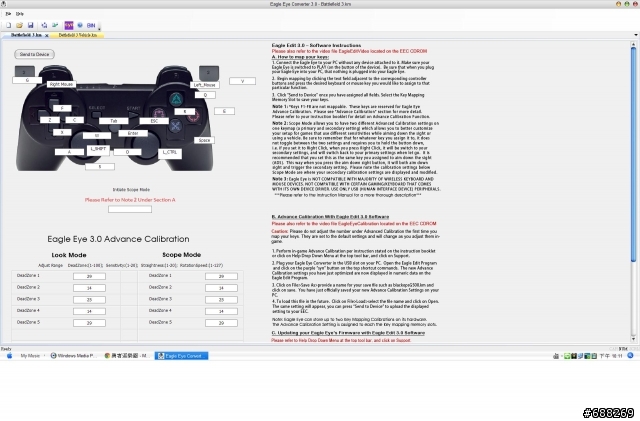Viewport: 640px width, 421px height.
Task: Select the key field showing A
Action: pos(69,151)
